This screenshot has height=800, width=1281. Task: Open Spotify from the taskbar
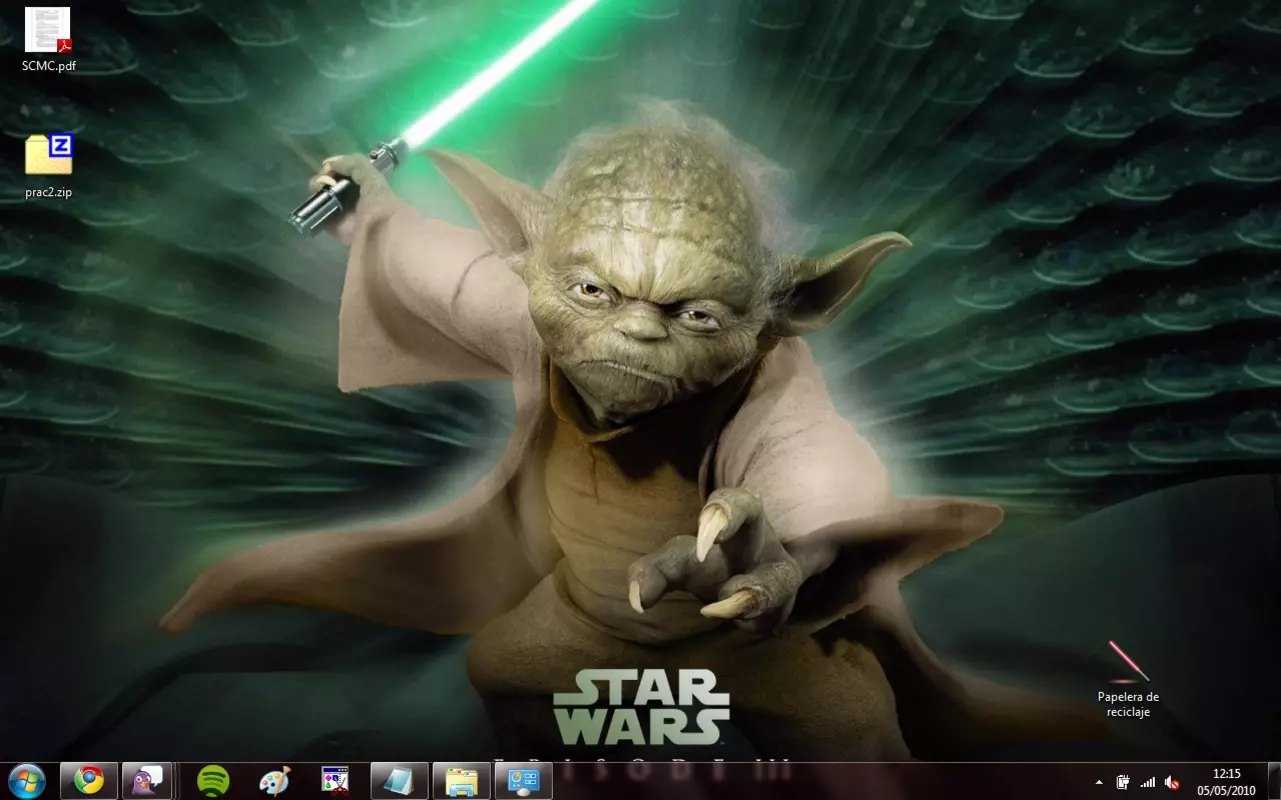[x=213, y=780]
